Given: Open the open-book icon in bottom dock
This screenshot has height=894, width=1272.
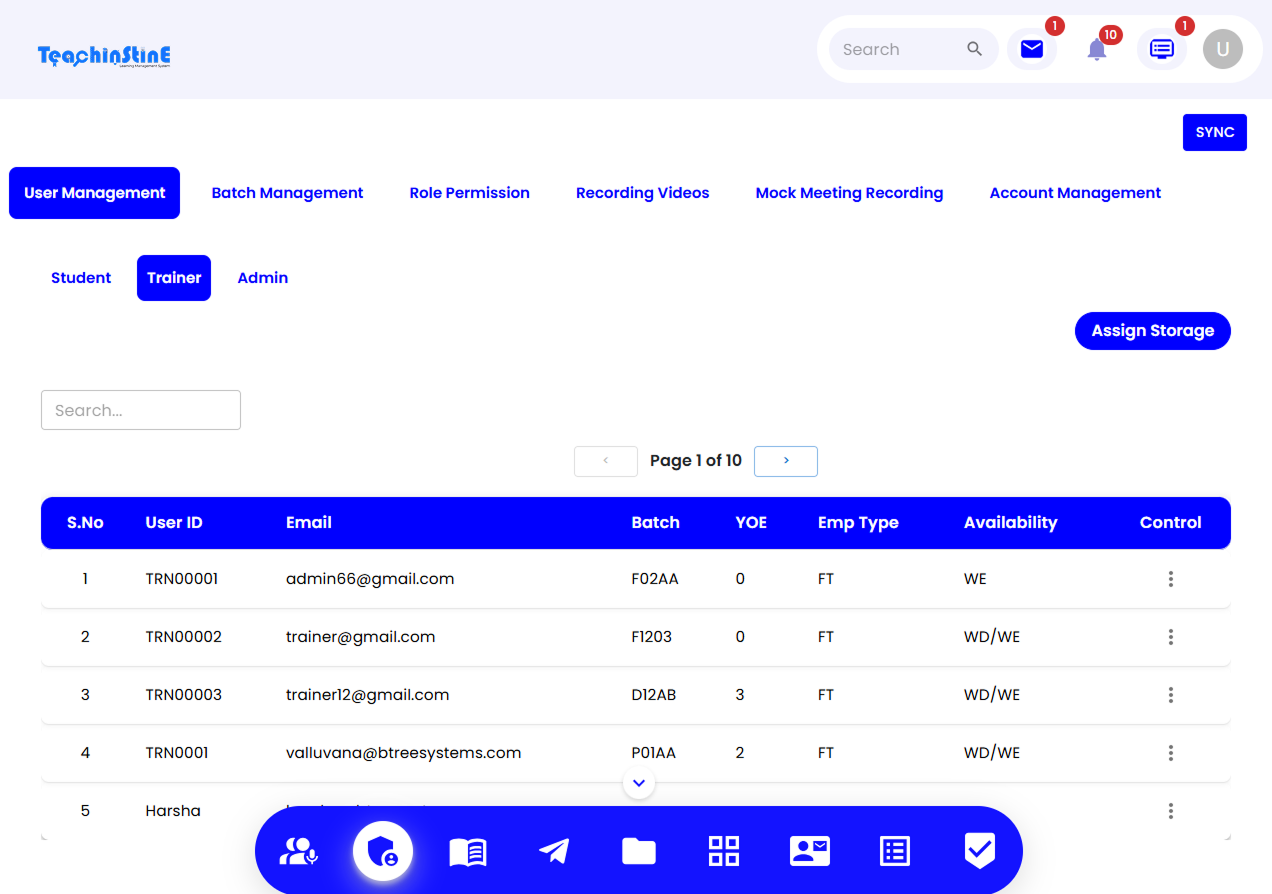Looking at the screenshot, I should tap(468, 851).
